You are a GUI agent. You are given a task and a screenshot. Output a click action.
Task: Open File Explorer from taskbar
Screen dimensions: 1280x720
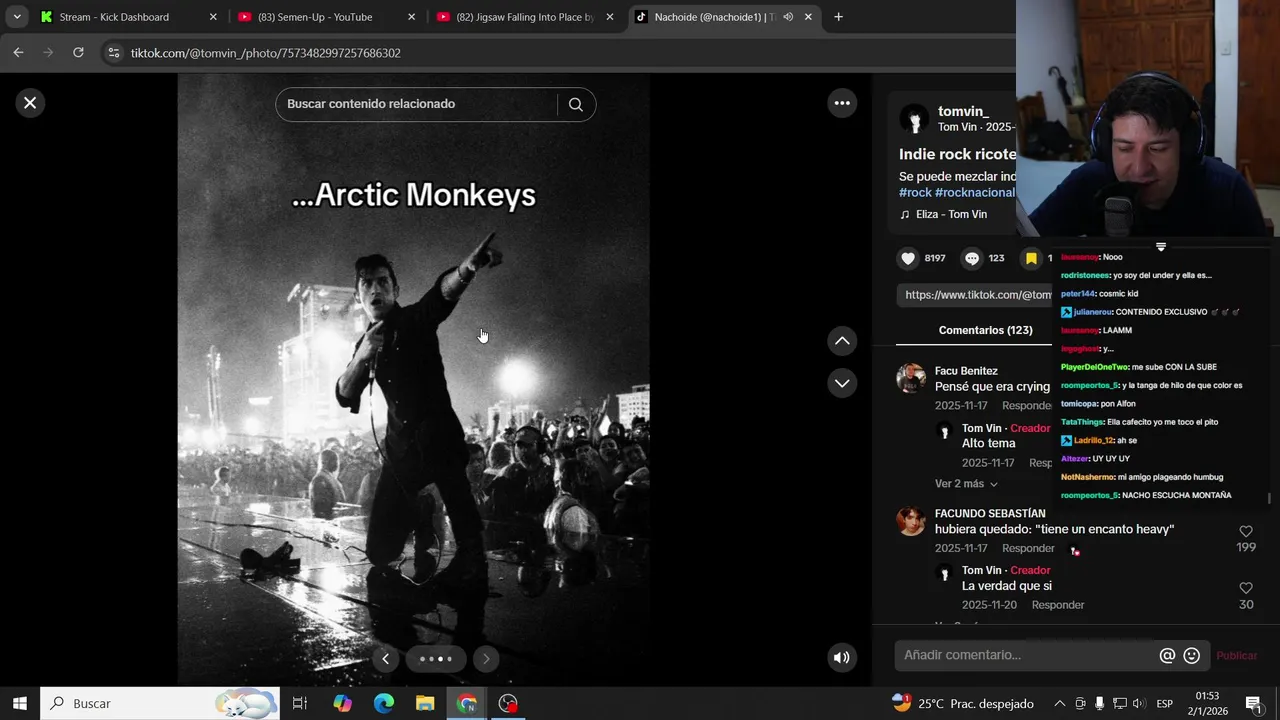[x=425, y=703]
